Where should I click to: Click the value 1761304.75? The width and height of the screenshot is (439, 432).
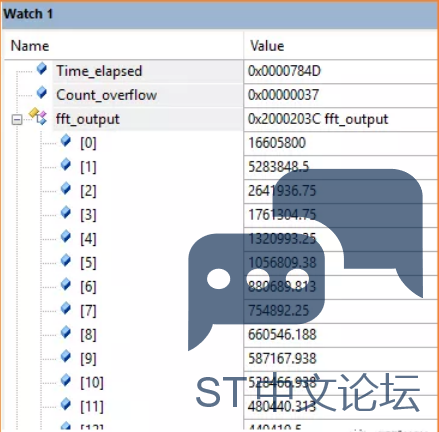[x=282, y=215]
